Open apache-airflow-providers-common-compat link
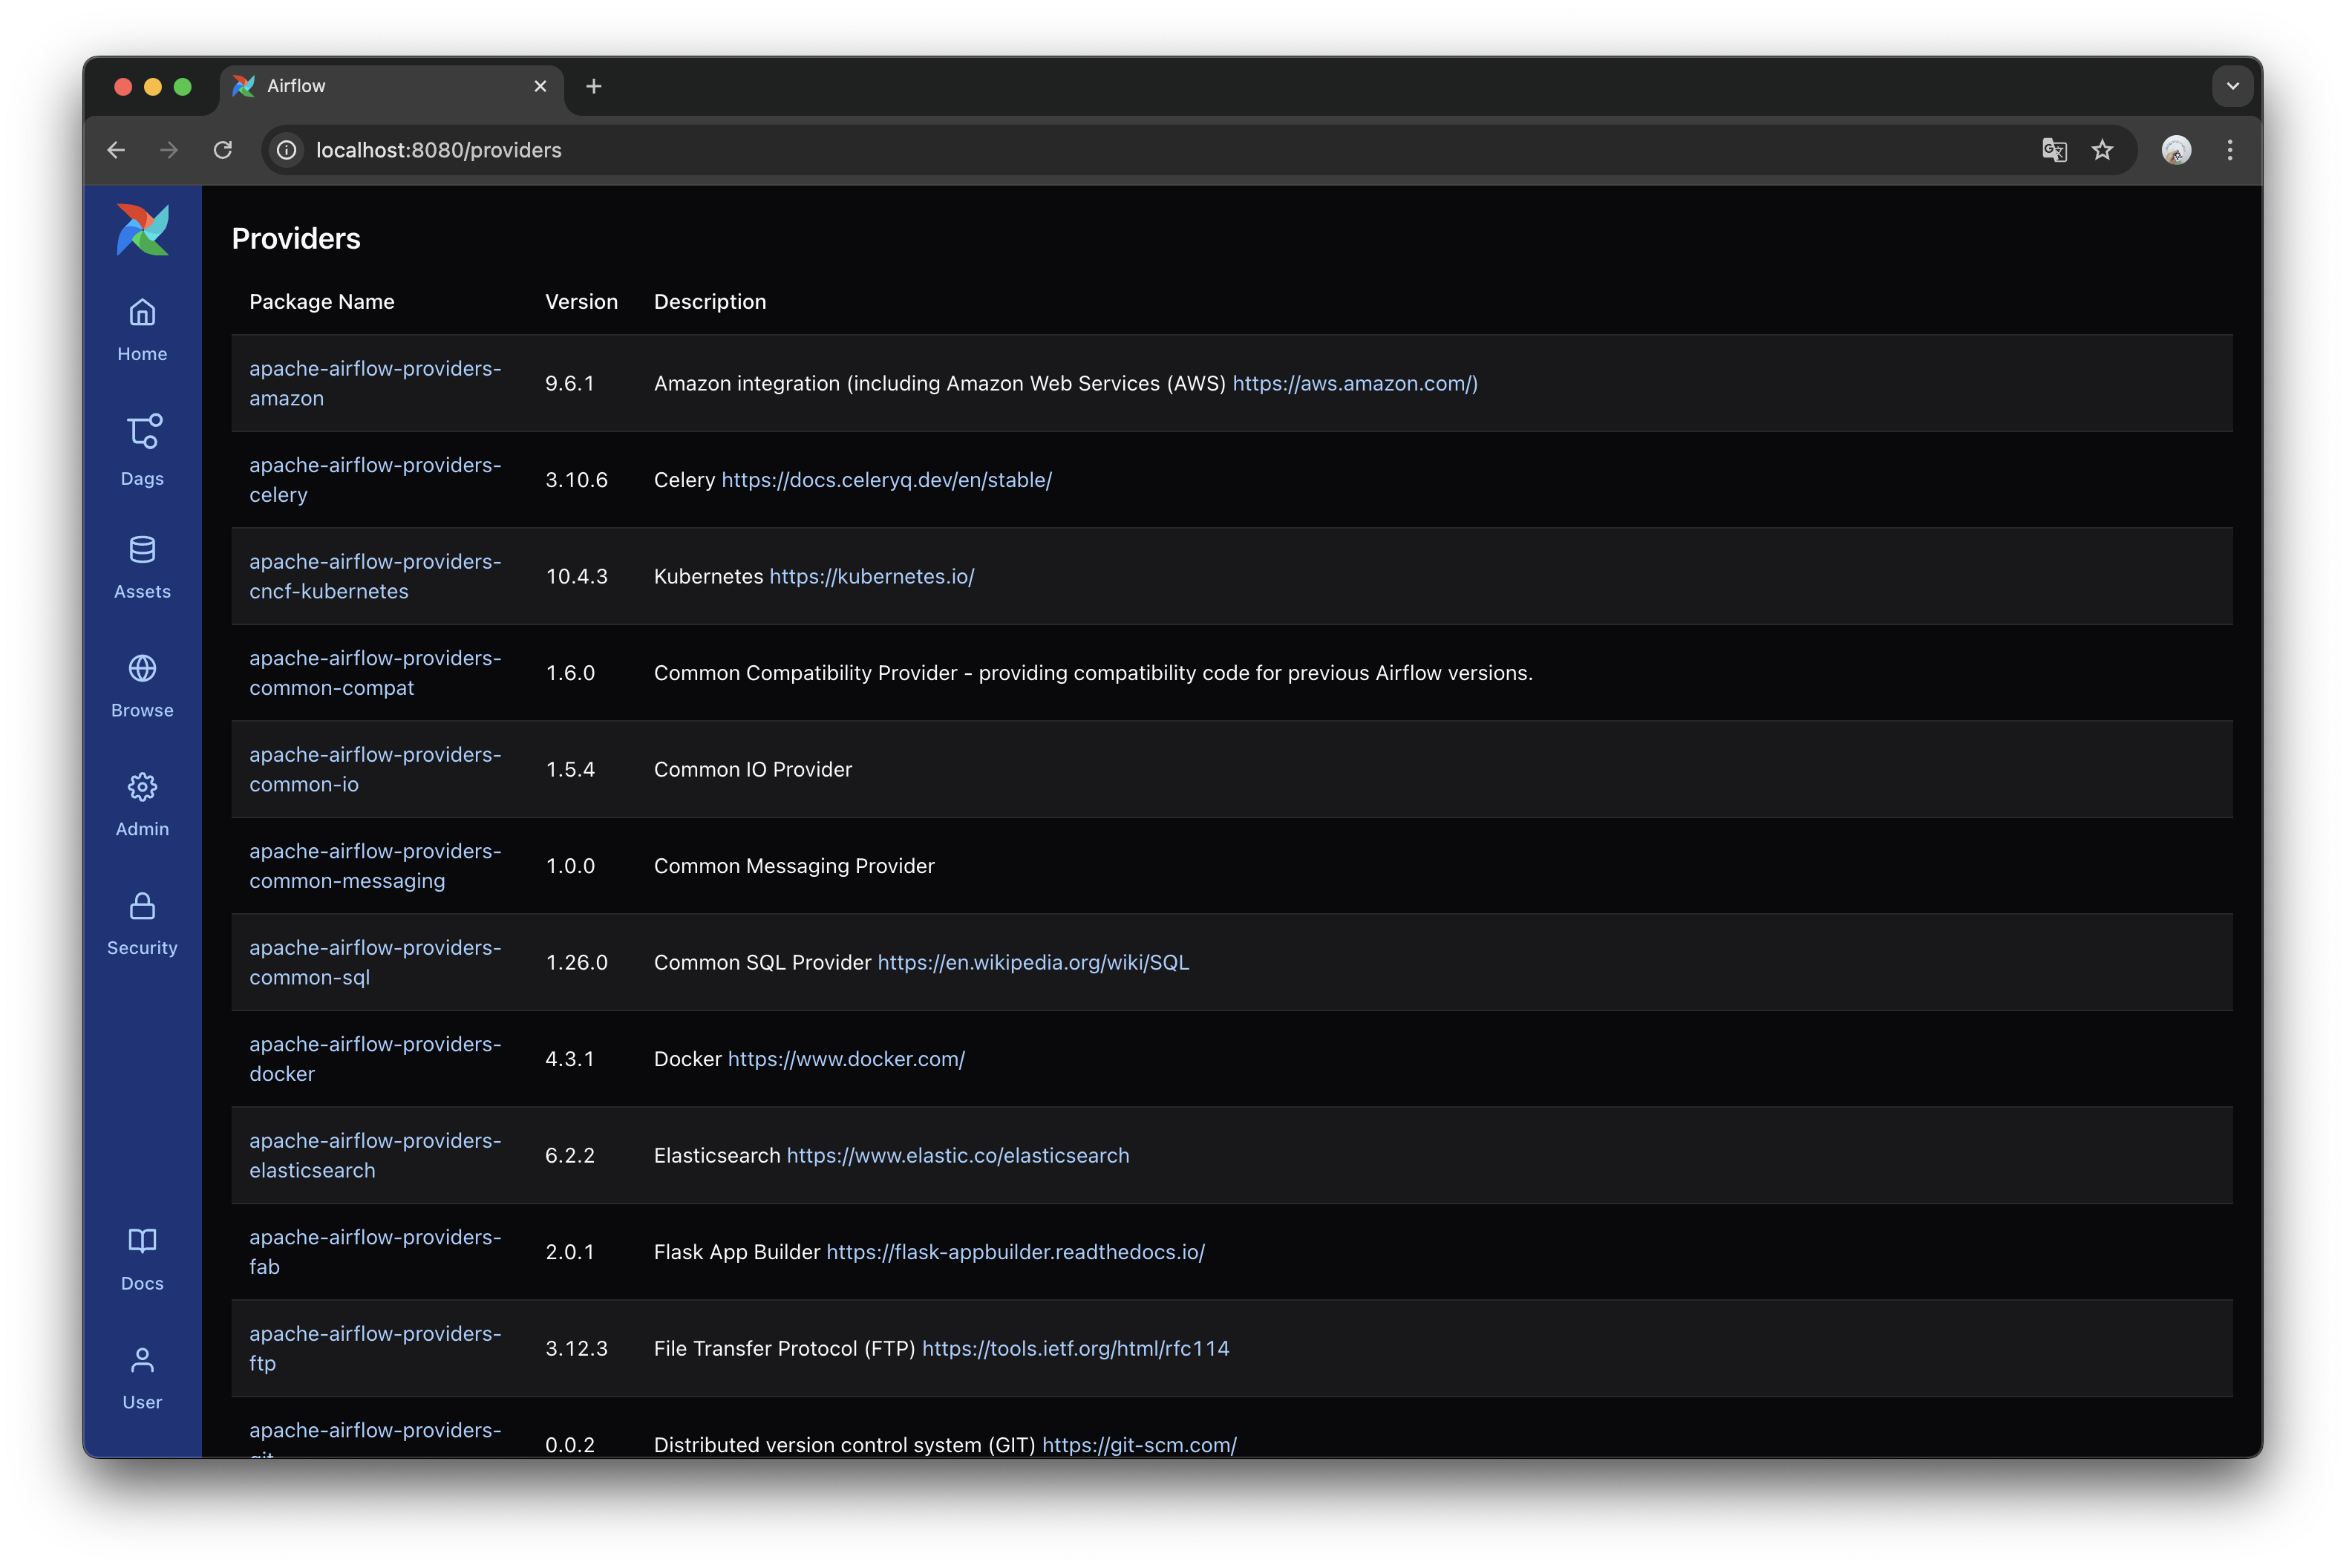Viewport: 2346px width, 1568px height. (x=375, y=673)
